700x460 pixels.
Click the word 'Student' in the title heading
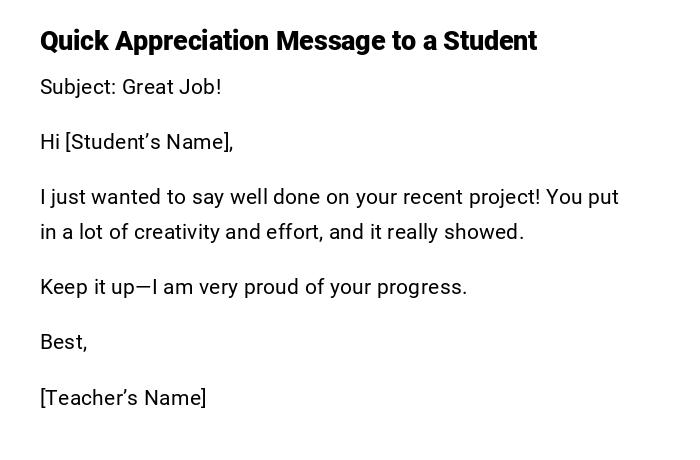coord(490,41)
